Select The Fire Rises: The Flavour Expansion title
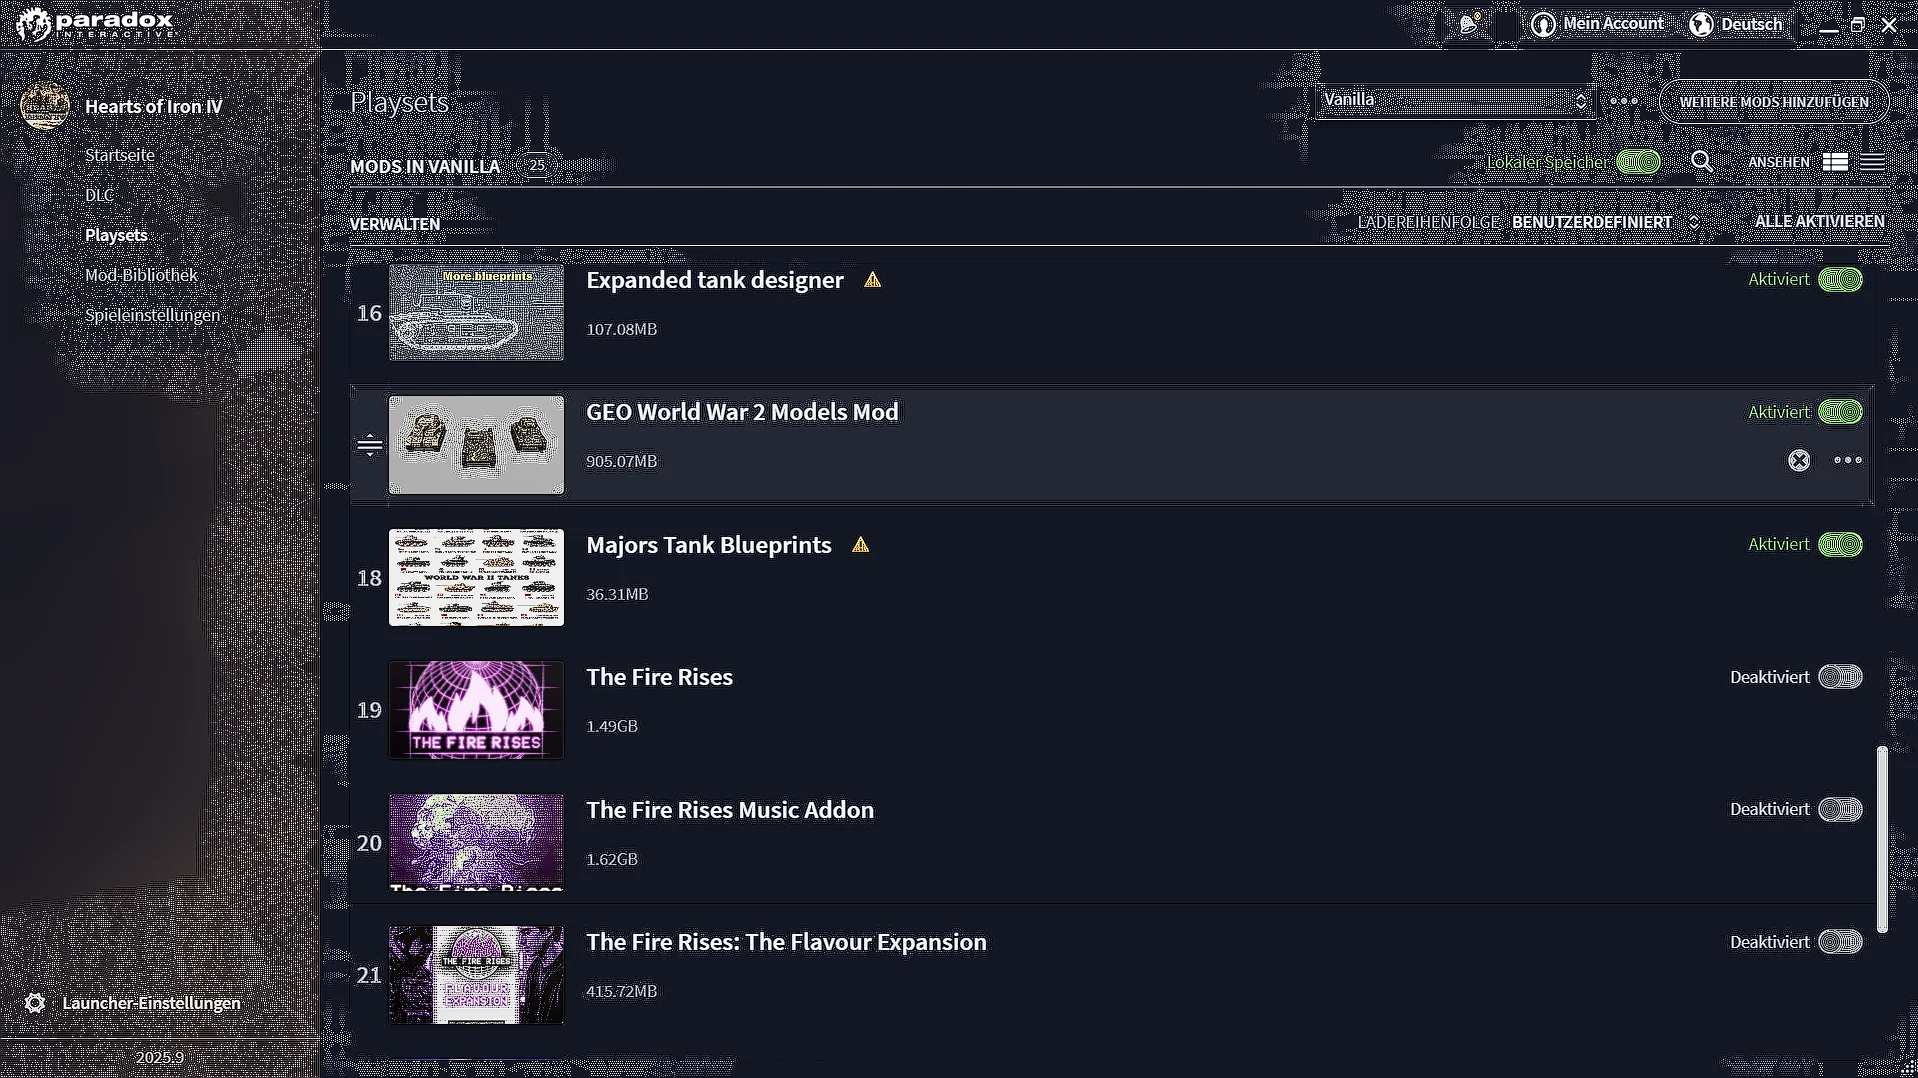Viewport: 1918px width, 1078px height. (786, 942)
